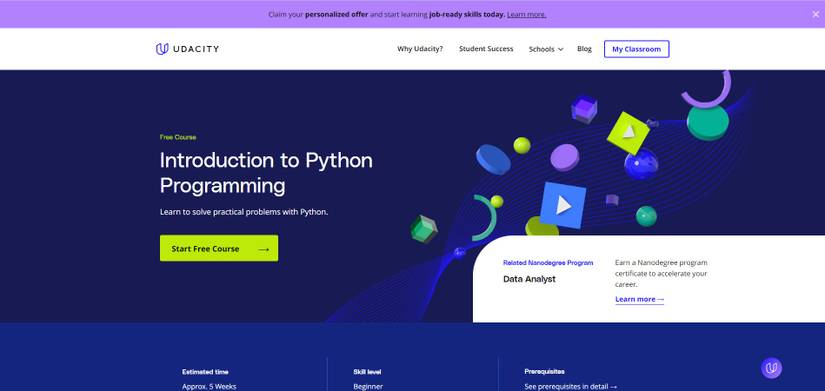
Task: Click the Start Free Course button
Action: click(x=219, y=248)
